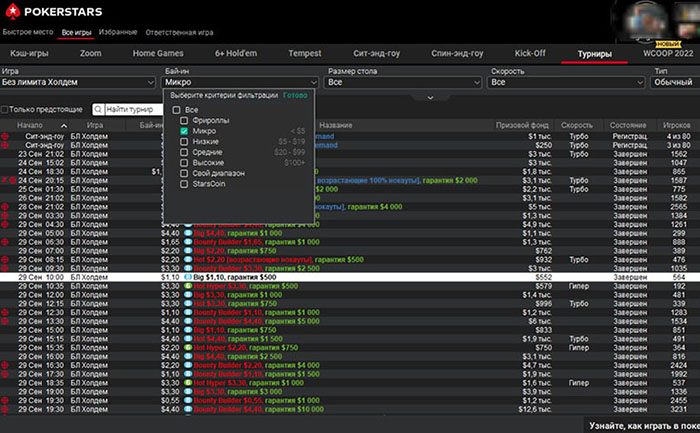Click the blue icon beside Bounty Builder $0,55
The image size is (700, 433).
(188, 400)
